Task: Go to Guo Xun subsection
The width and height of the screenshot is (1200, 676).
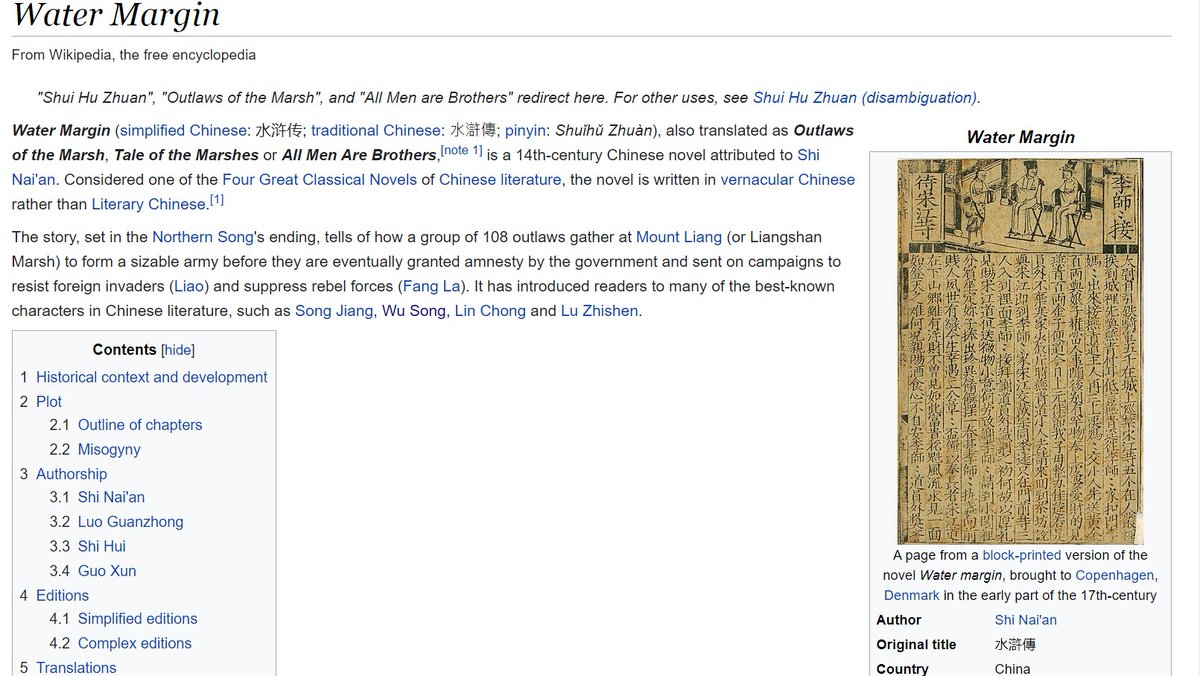Action: coord(107,571)
